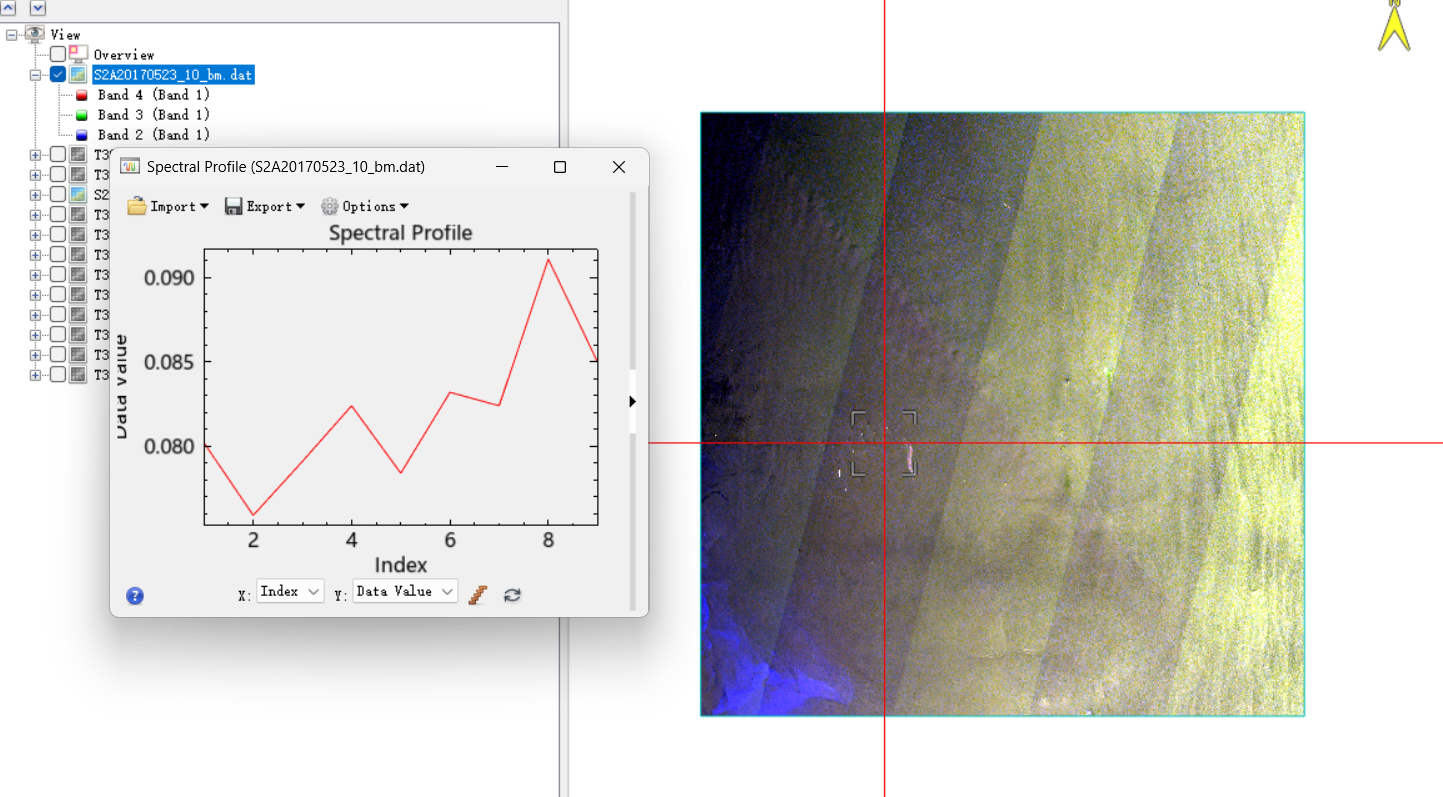The height and width of the screenshot is (797, 1443).
Task: Check the collapsed S2 layer checkbox
Action: (x=58, y=194)
